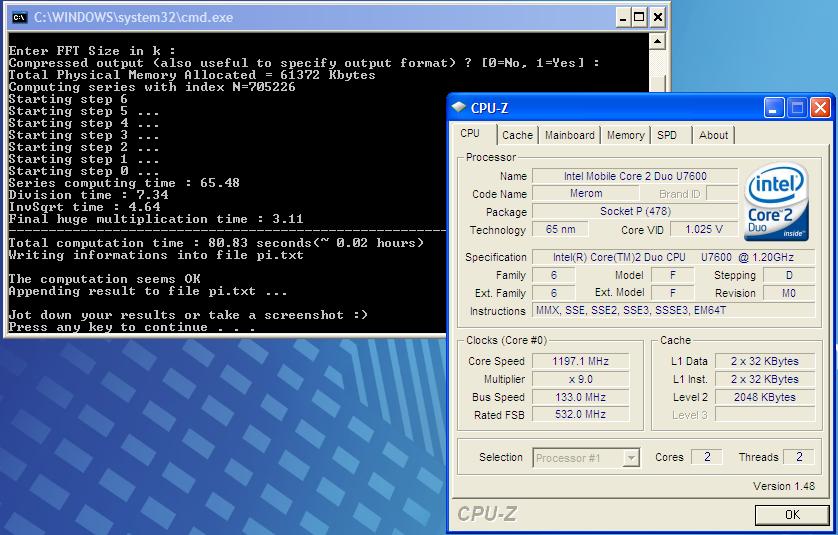Image resolution: width=838 pixels, height=535 pixels.
Task: Minimize the cmd.exe window
Action: [623, 18]
